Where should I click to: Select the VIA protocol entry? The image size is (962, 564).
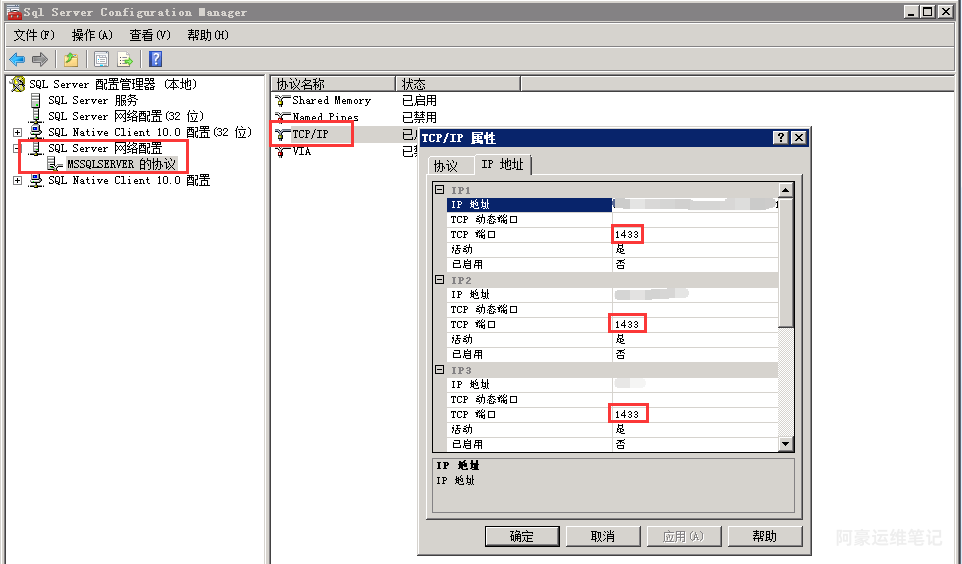click(301, 152)
